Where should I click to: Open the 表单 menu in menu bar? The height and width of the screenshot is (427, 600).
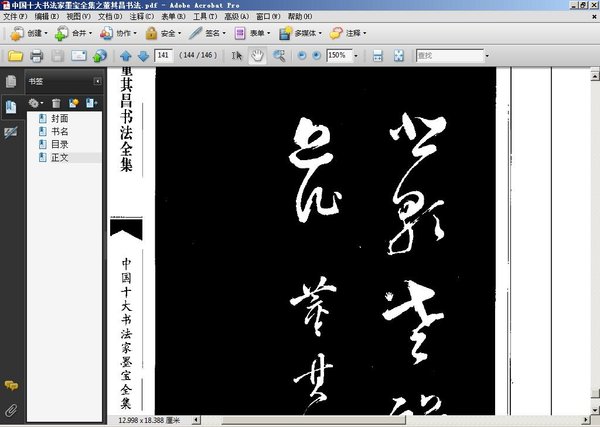coord(173,16)
